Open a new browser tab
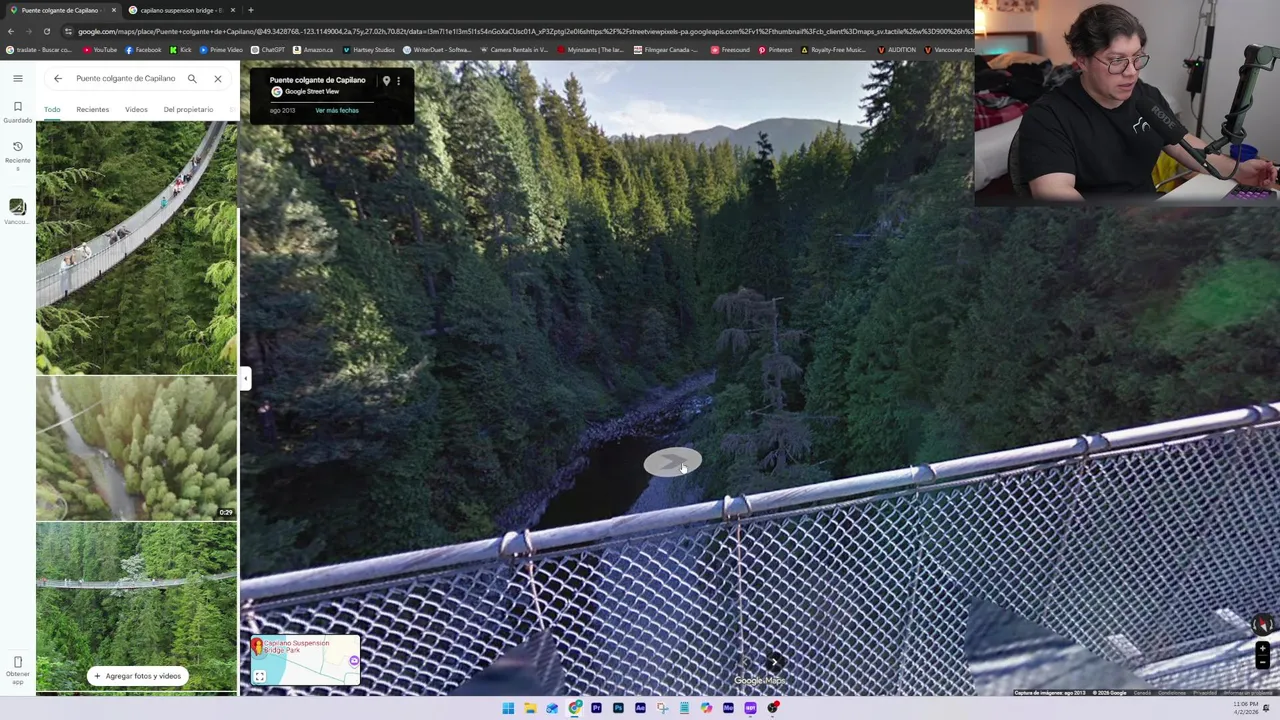 coord(250,10)
